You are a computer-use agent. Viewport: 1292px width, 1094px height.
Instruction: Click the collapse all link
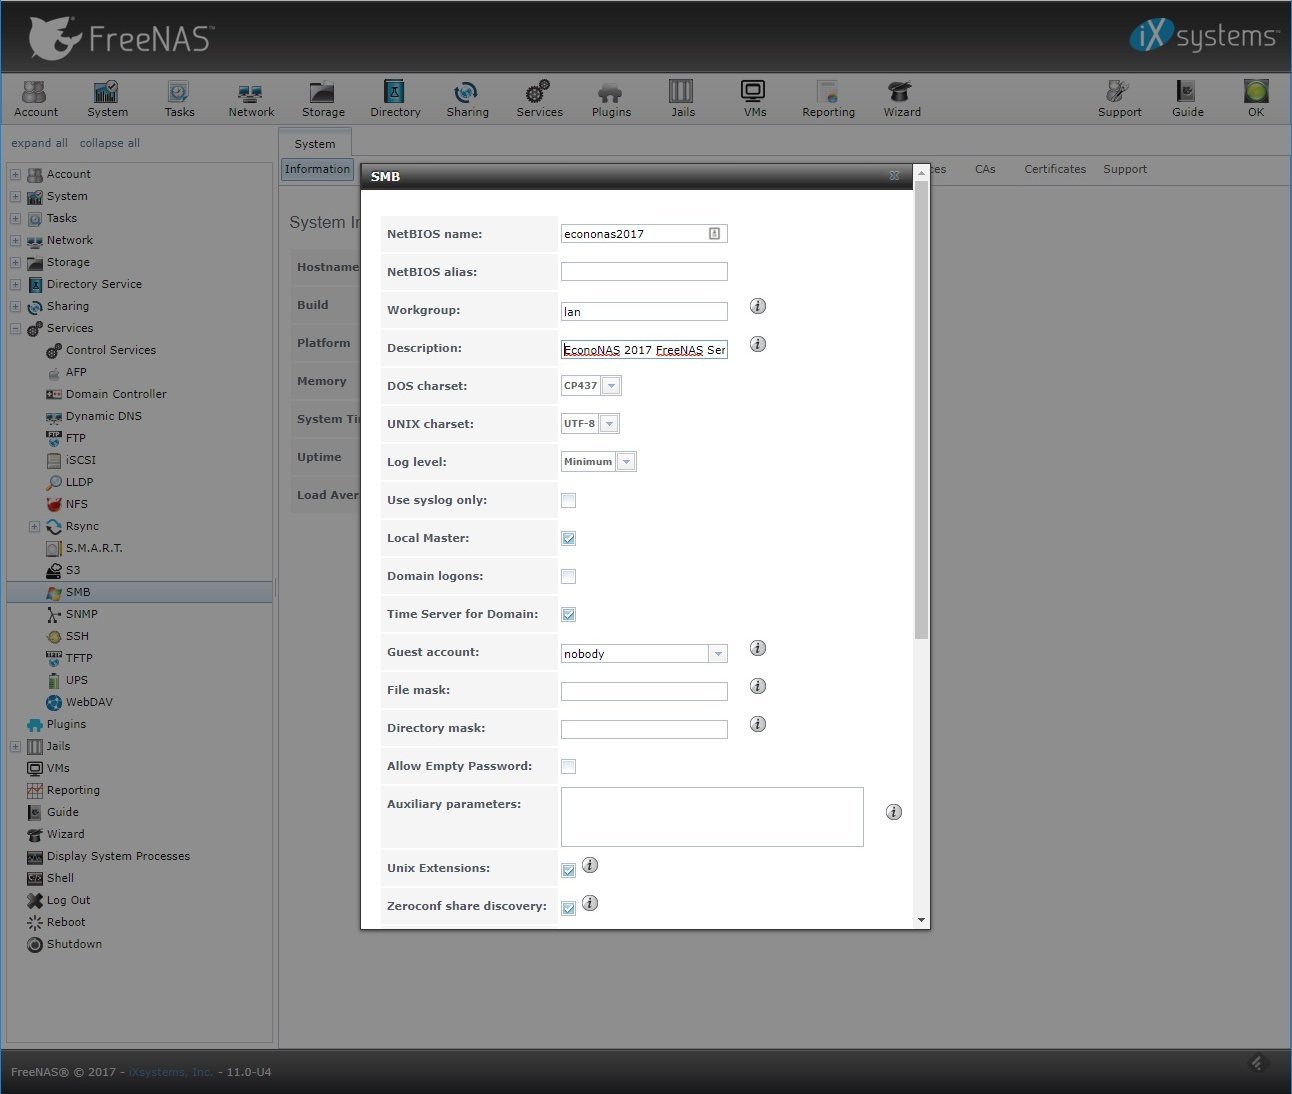coord(109,143)
